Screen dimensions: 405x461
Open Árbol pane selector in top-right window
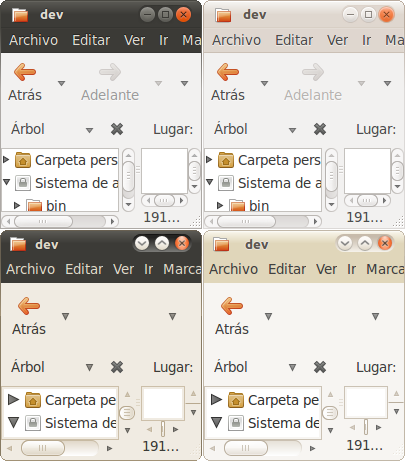292,130
